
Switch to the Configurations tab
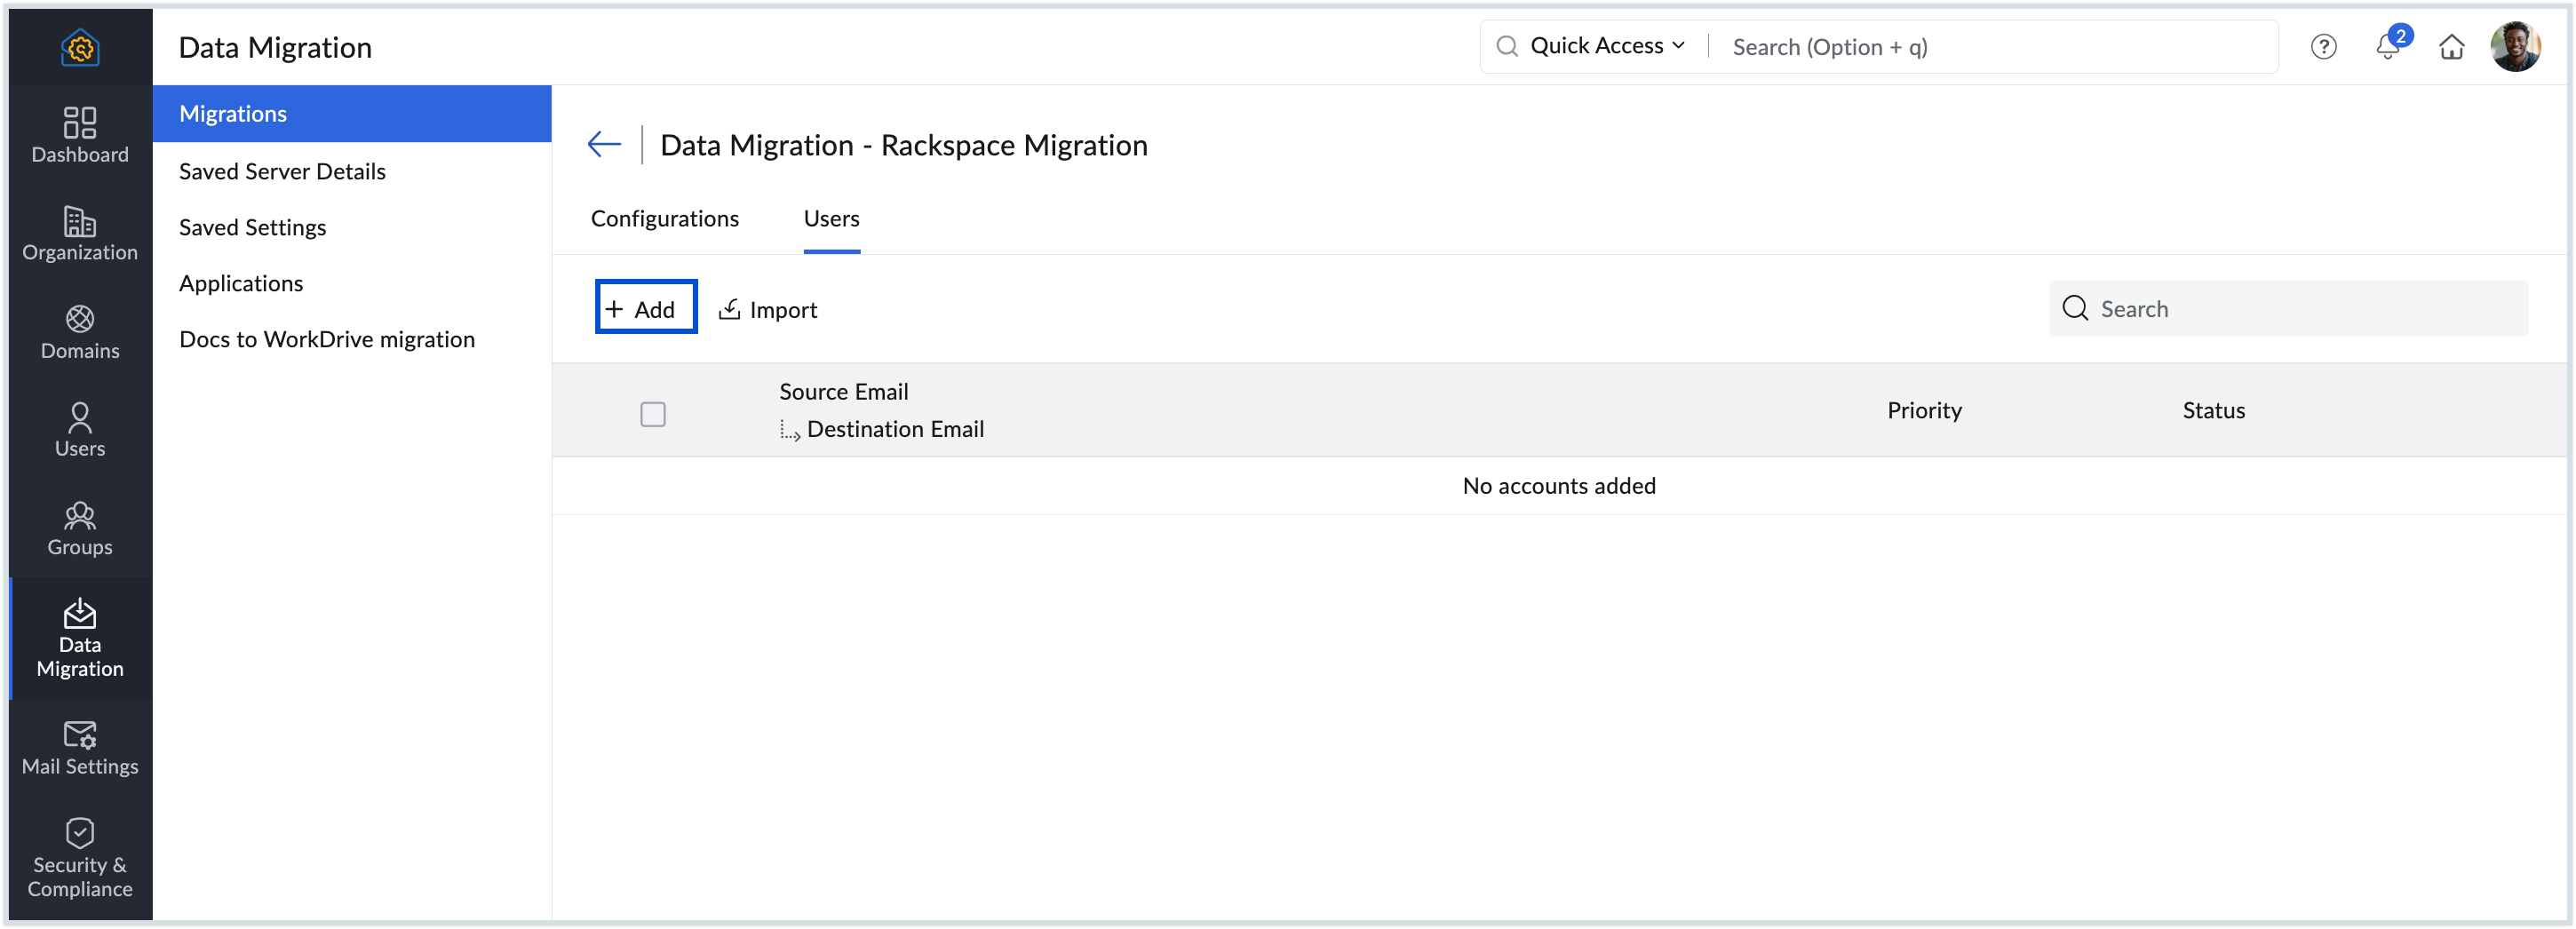click(665, 218)
